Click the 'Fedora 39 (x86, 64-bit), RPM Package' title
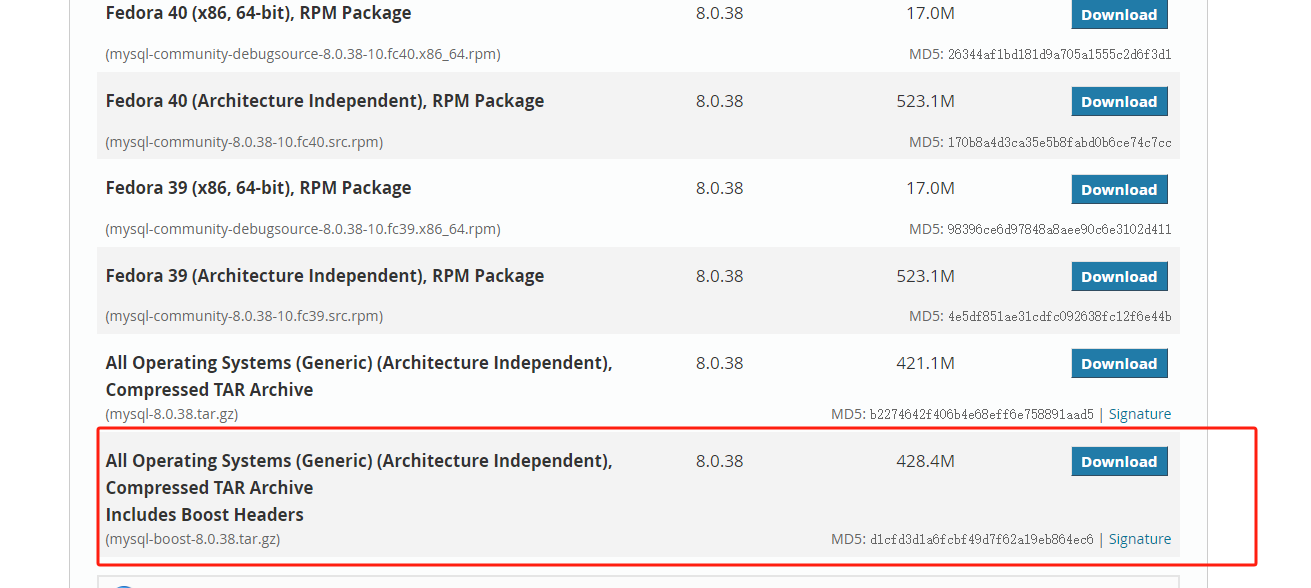 pos(259,188)
